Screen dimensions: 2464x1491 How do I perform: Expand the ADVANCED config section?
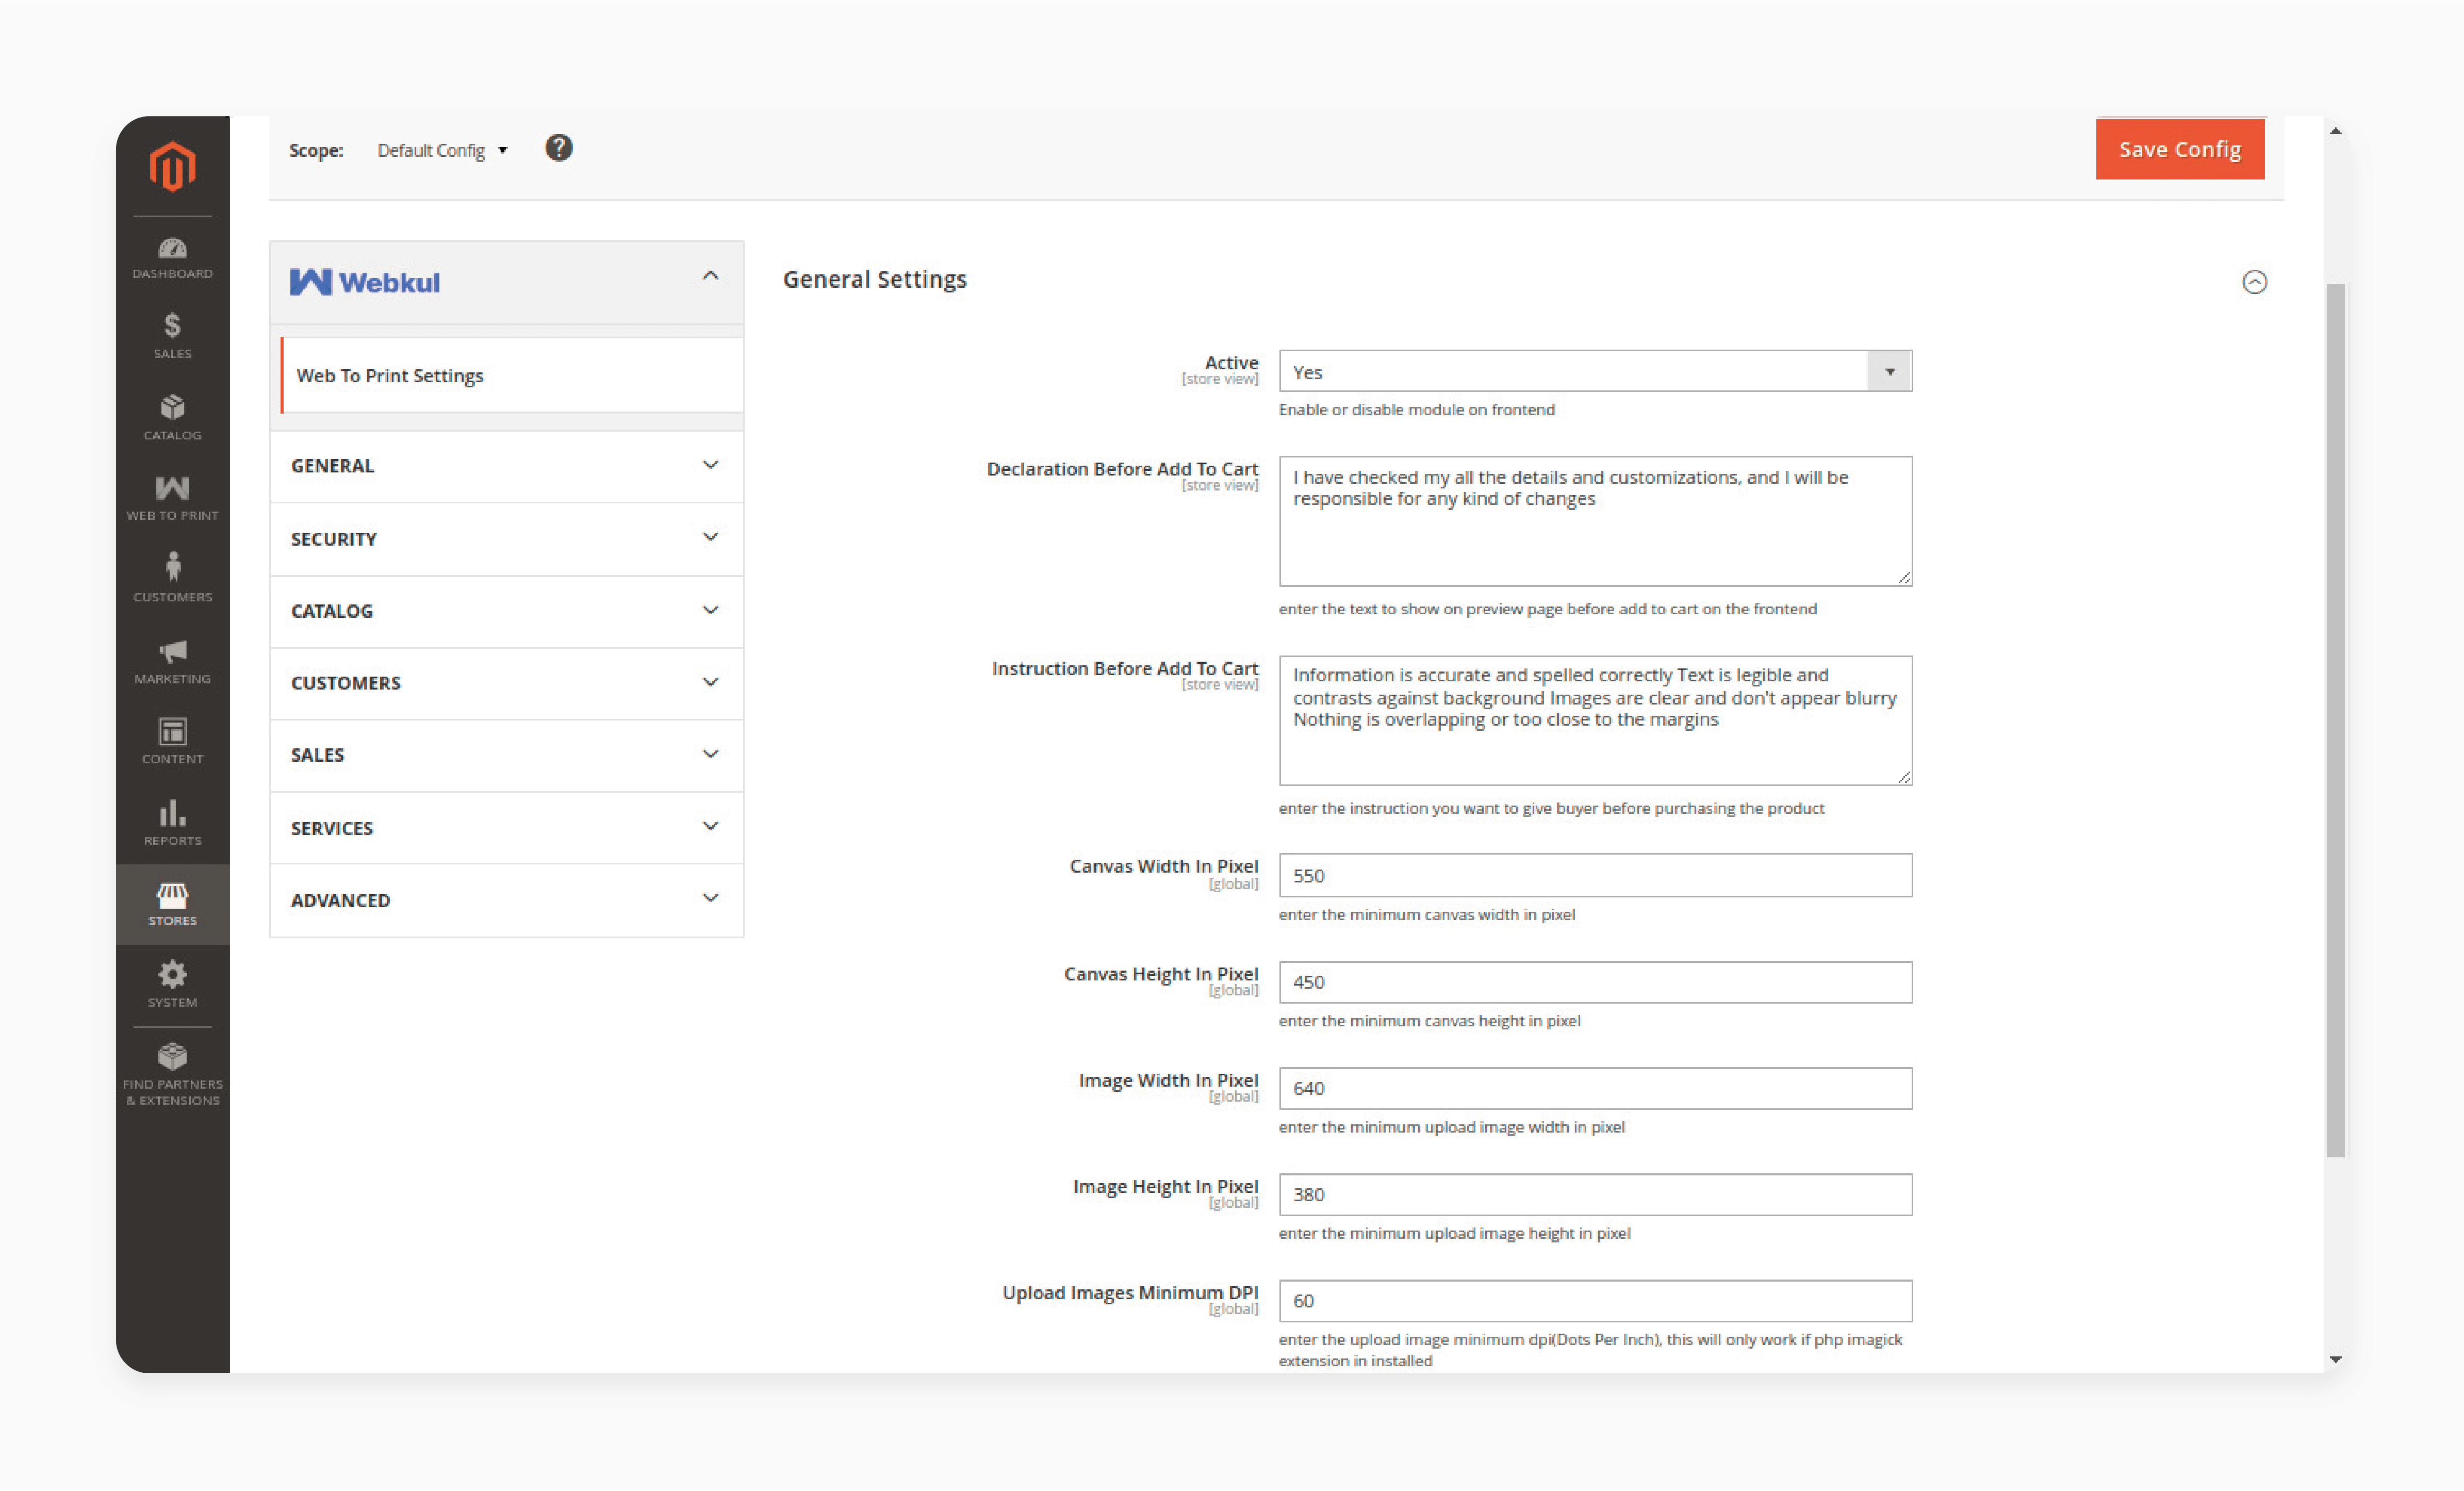point(506,900)
